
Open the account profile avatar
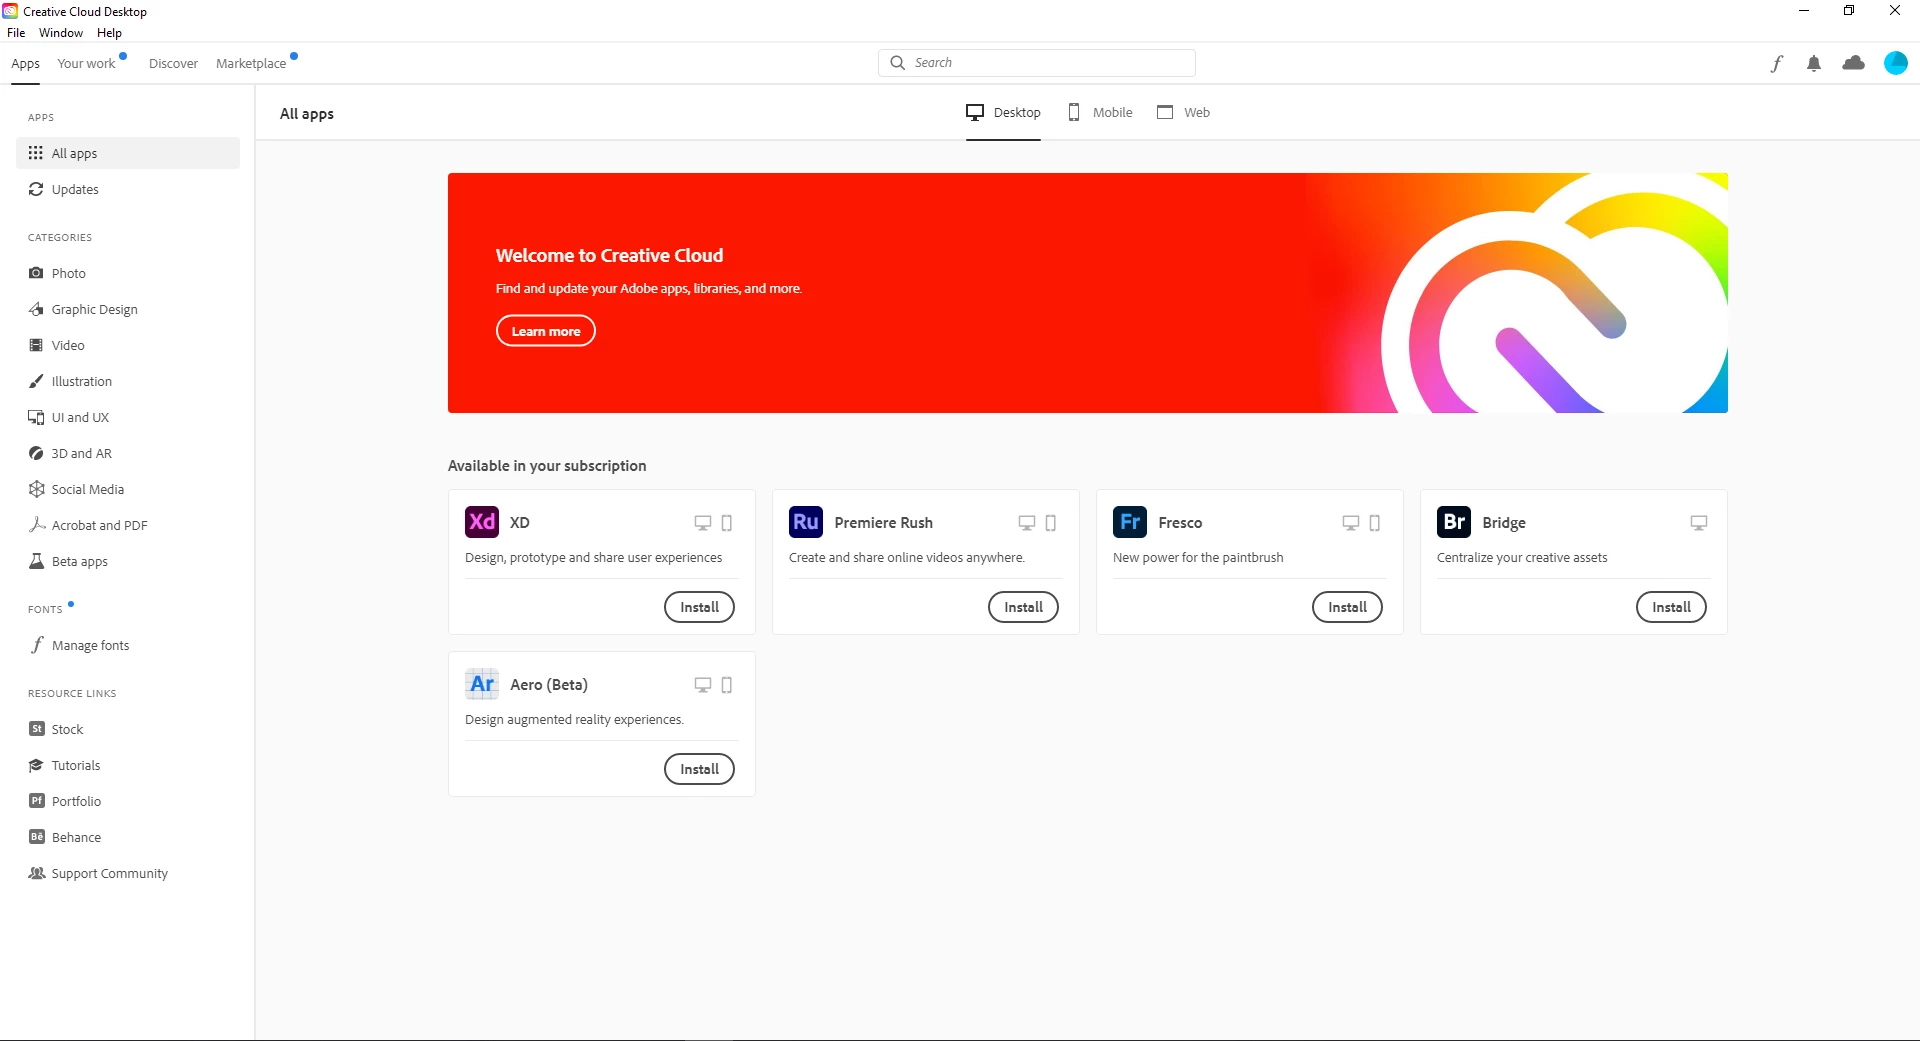1896,63
